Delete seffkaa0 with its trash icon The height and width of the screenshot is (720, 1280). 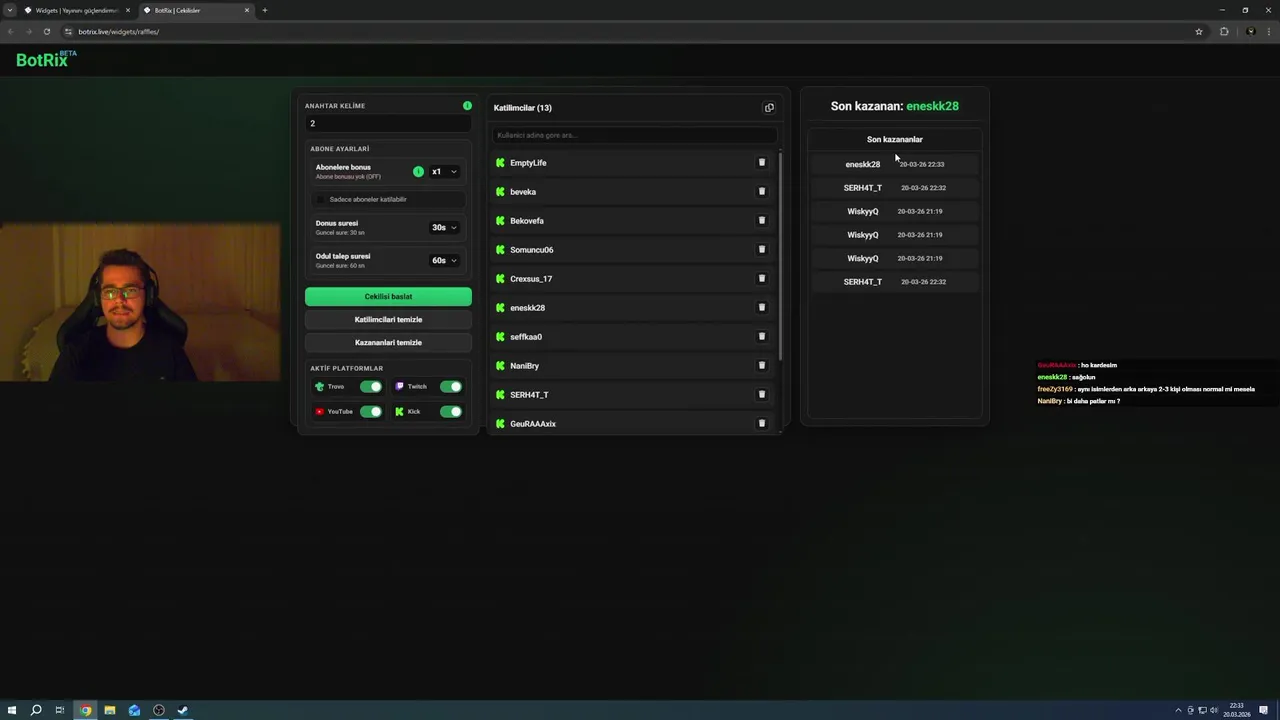(761, 336)
